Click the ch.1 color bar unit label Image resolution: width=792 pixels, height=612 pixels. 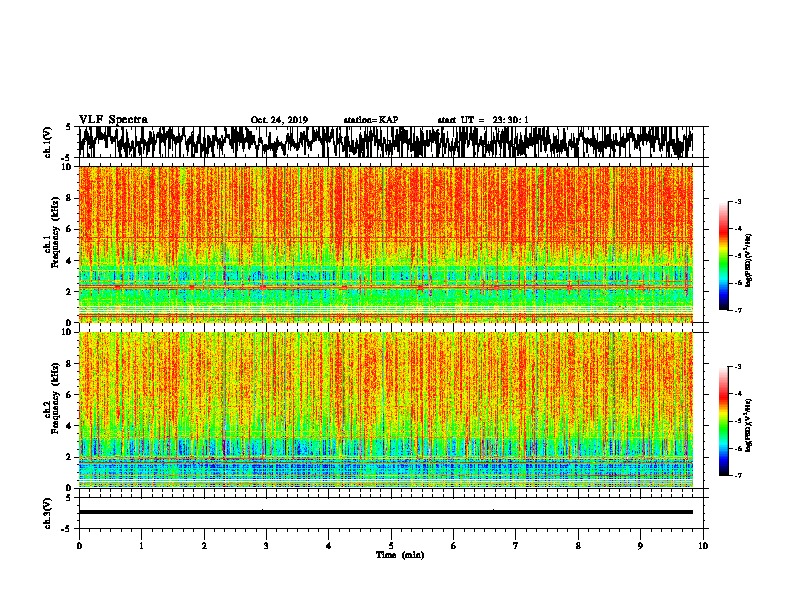[749, 260]
